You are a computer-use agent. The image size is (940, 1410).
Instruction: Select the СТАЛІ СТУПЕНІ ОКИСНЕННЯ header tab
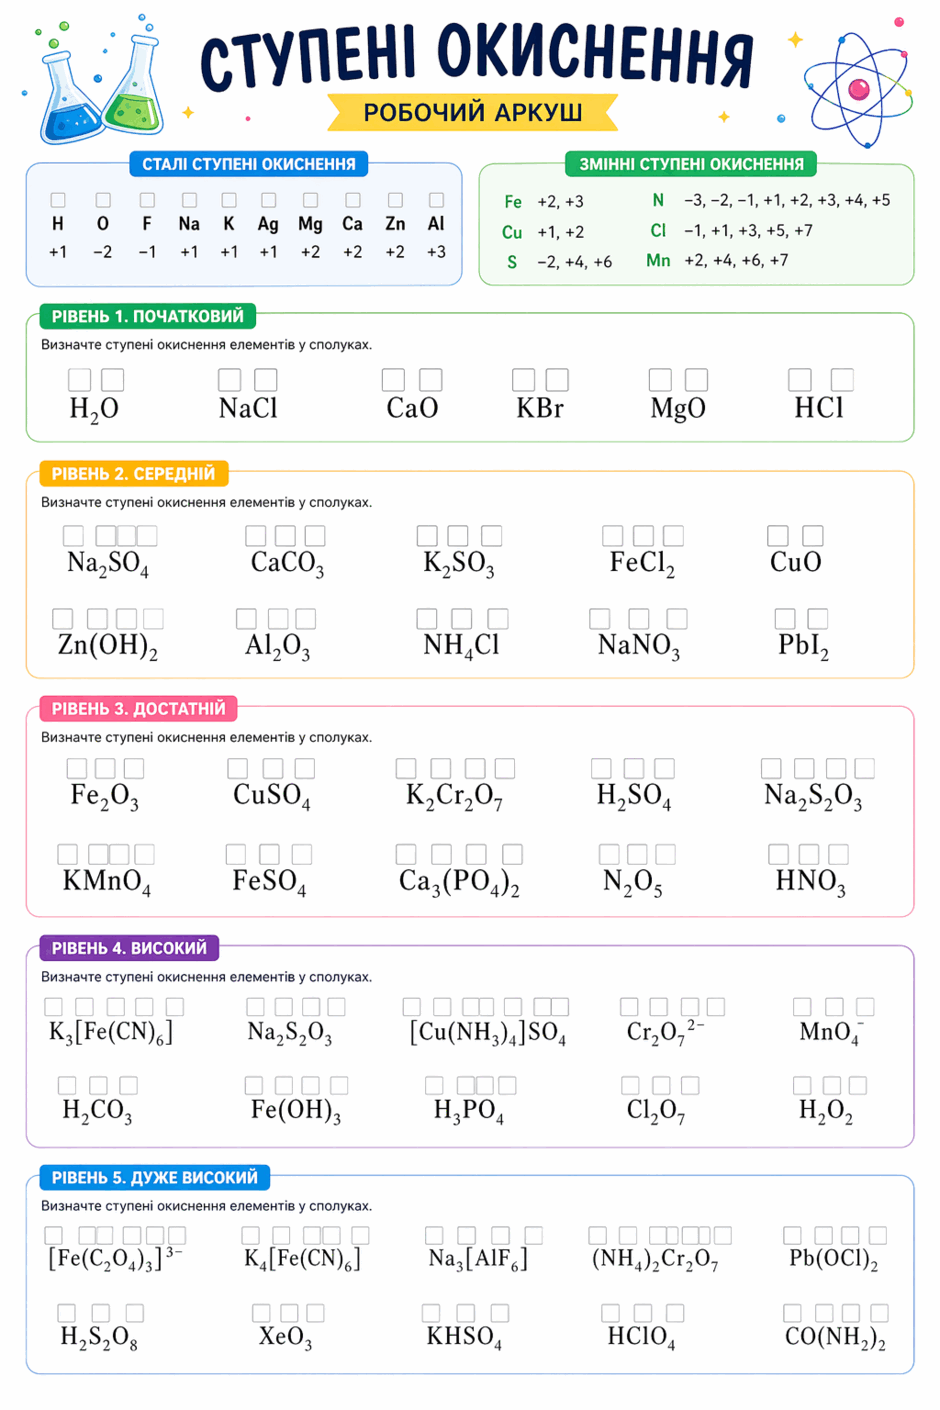(249, 164)
